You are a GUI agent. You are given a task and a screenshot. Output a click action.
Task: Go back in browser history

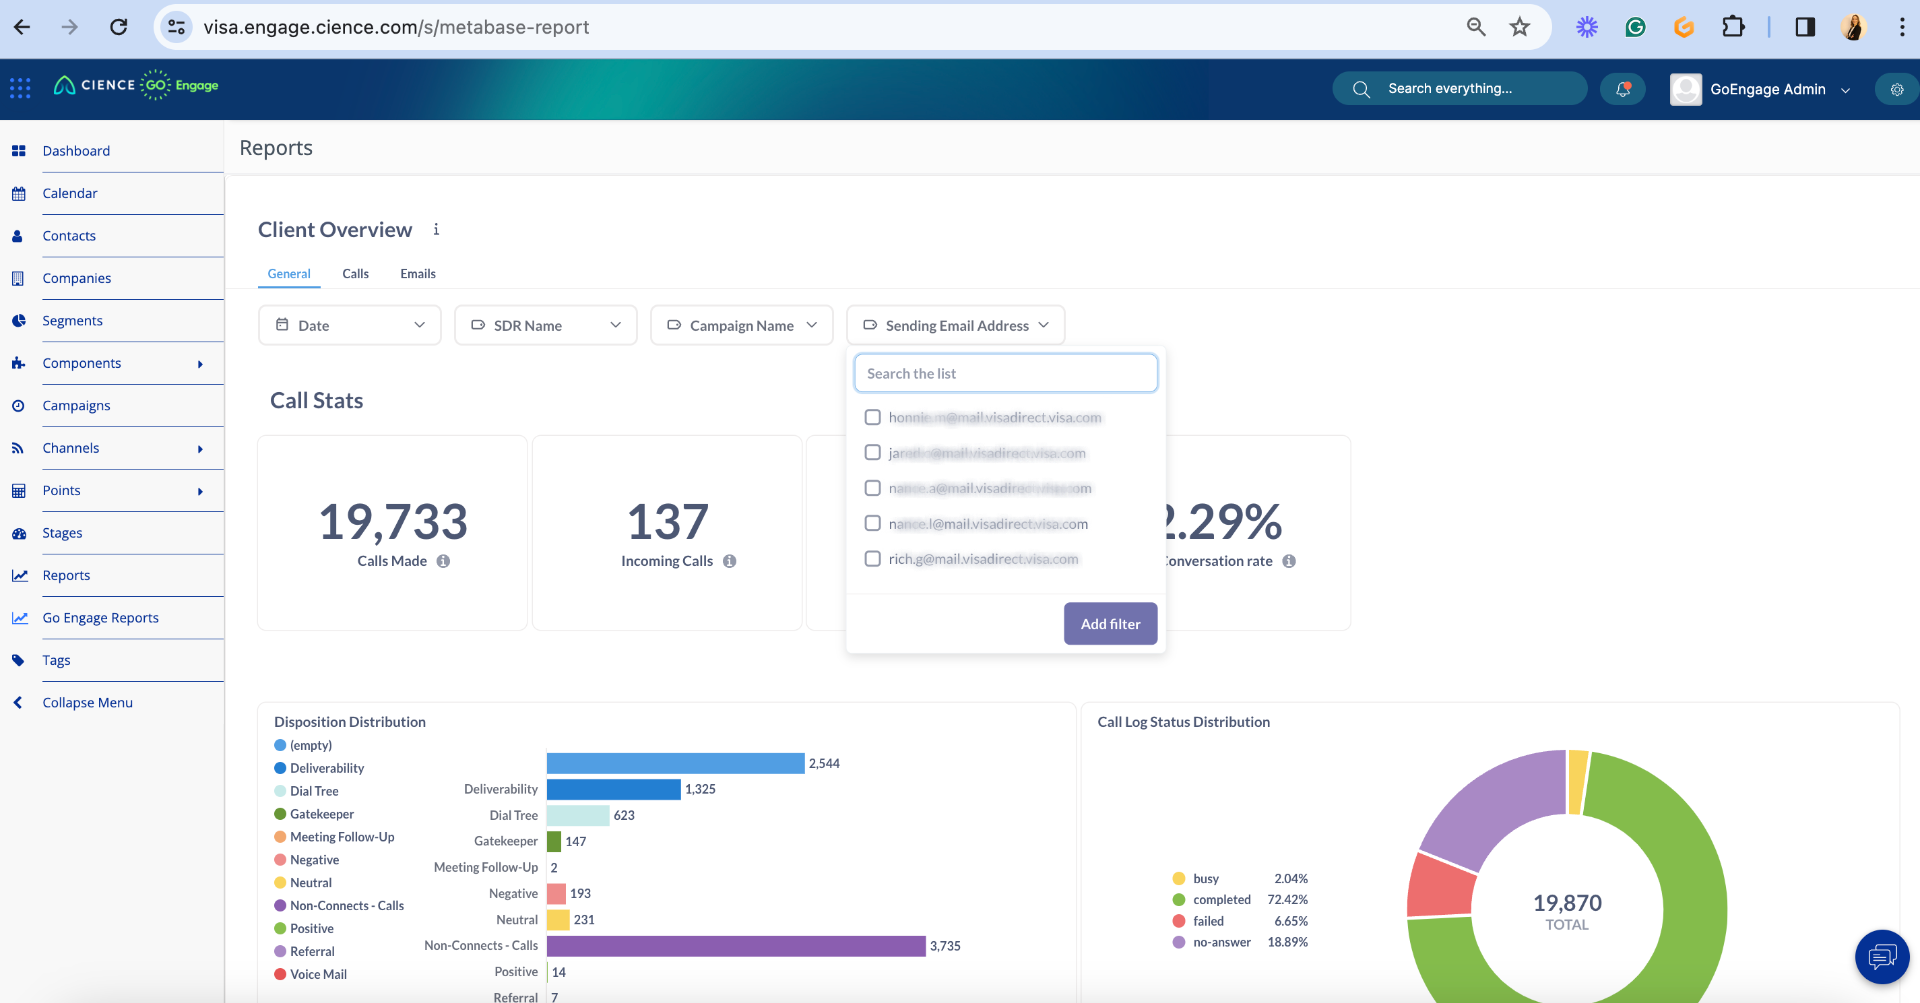point(22,27)
